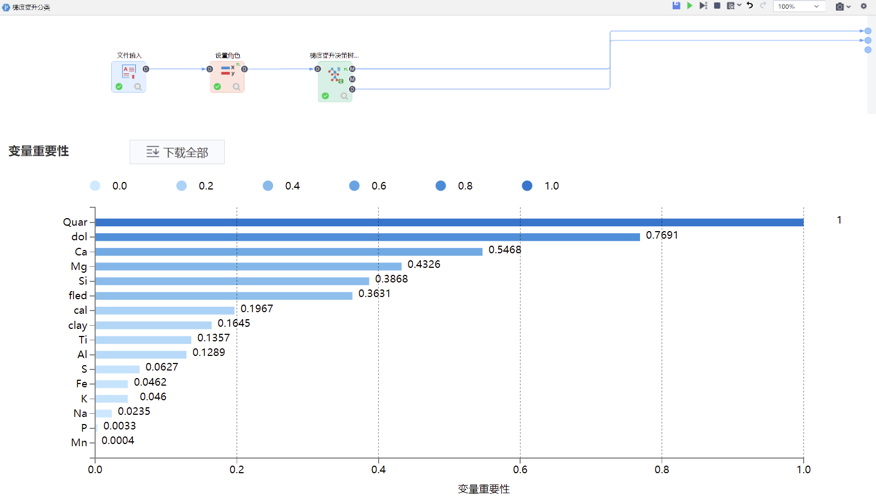Expand the camera snapshot dropdown arrow
The height and width of the screenshot is (502, 876).
pos(850,7)
